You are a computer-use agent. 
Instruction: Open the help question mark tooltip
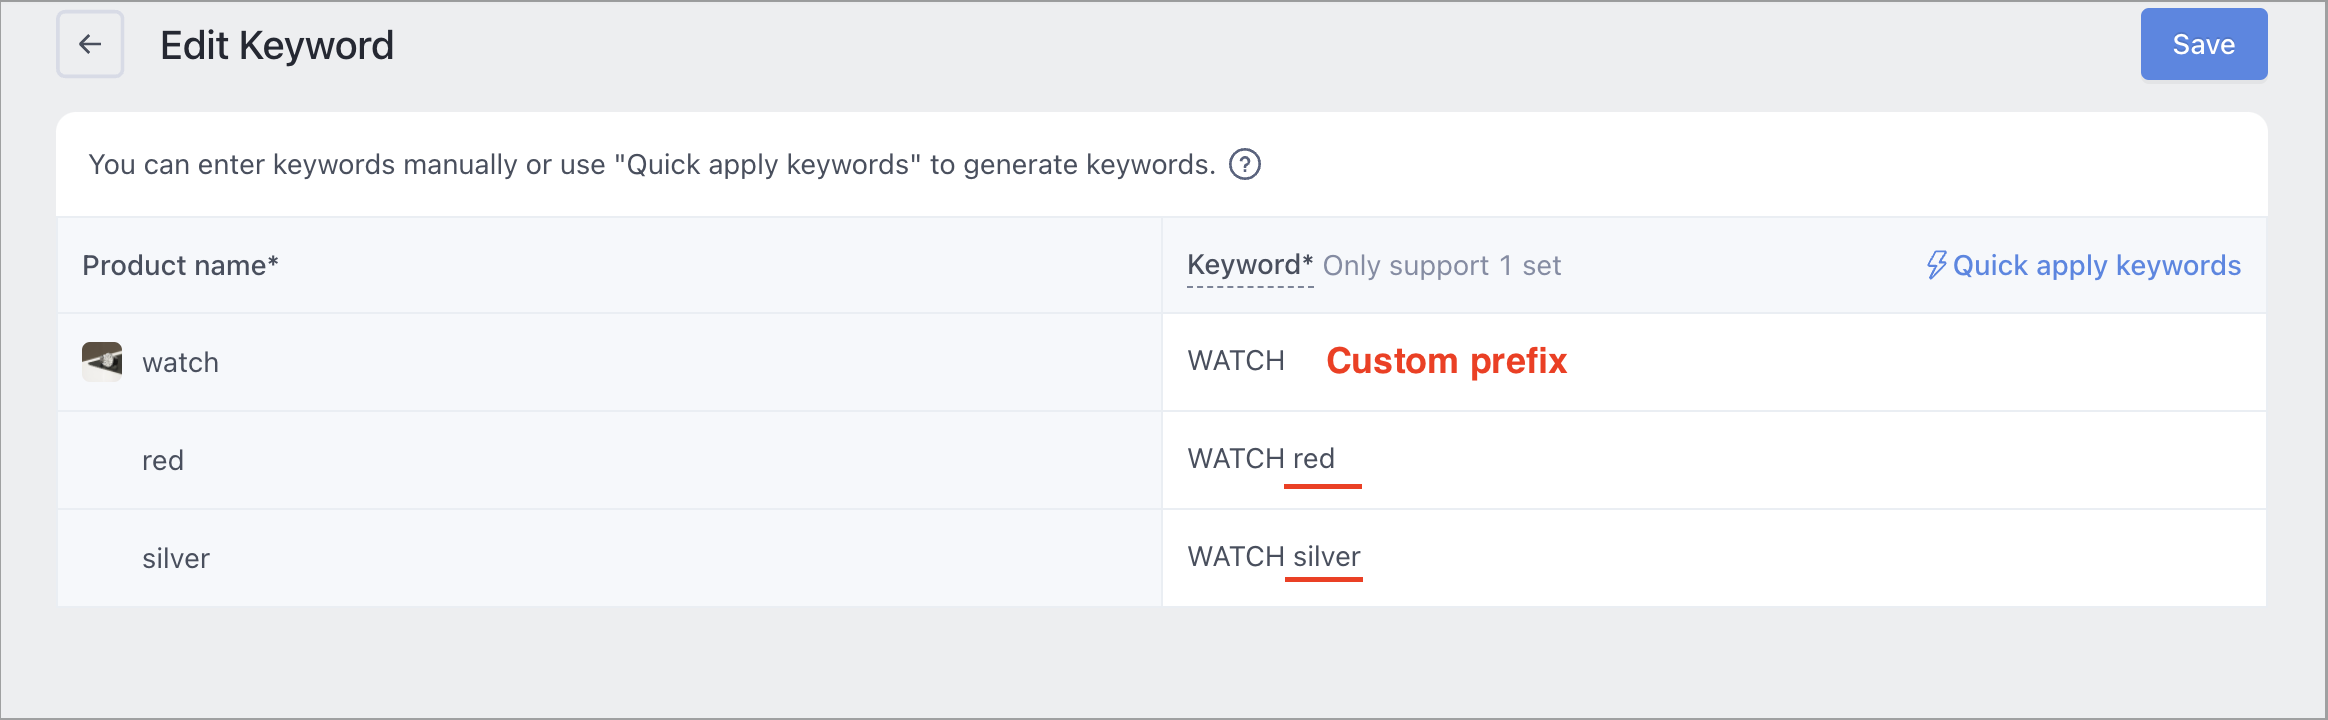click(1244, 164)
